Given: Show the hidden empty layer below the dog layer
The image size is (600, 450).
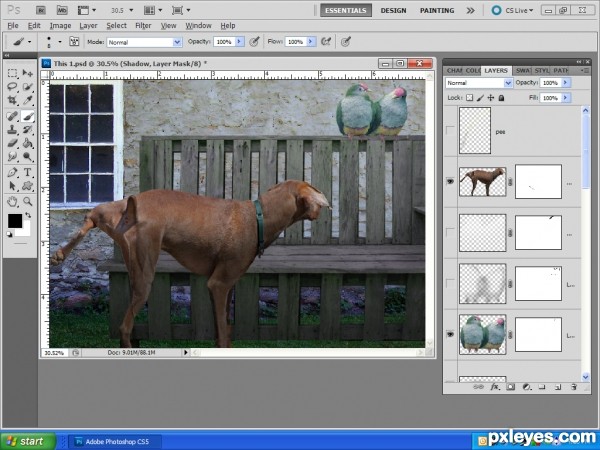Looking at the screenshot, I should tap(450, 232).
